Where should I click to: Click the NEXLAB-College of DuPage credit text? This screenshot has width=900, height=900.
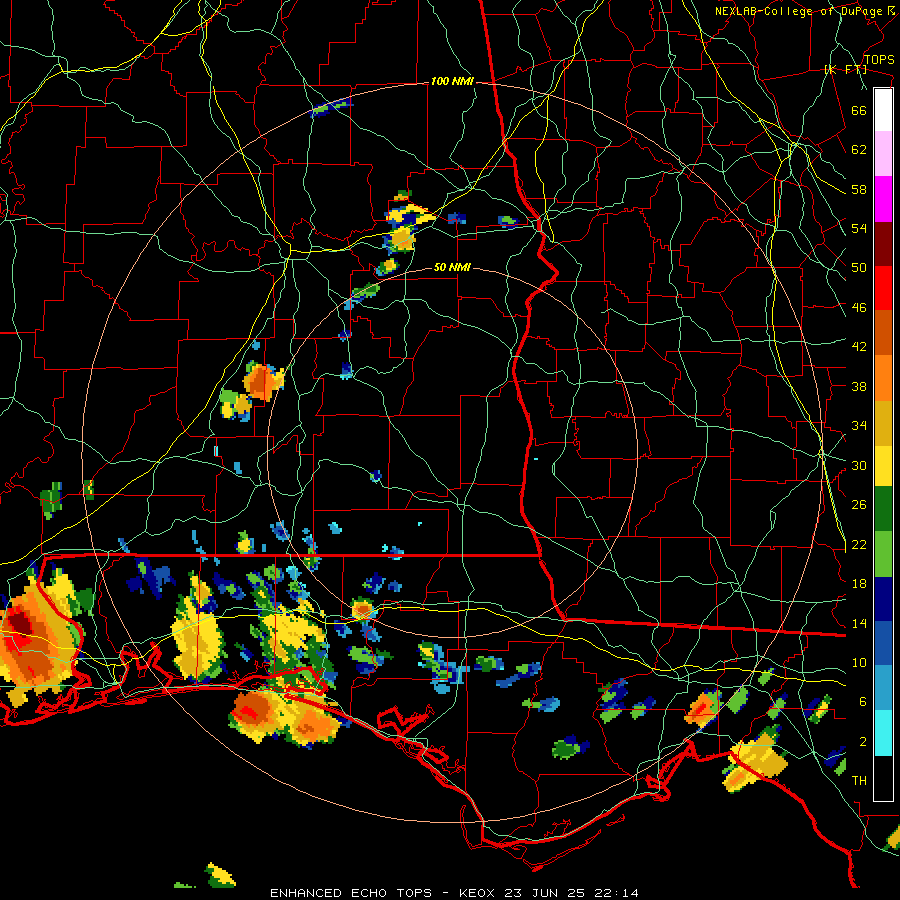[799, 11]
